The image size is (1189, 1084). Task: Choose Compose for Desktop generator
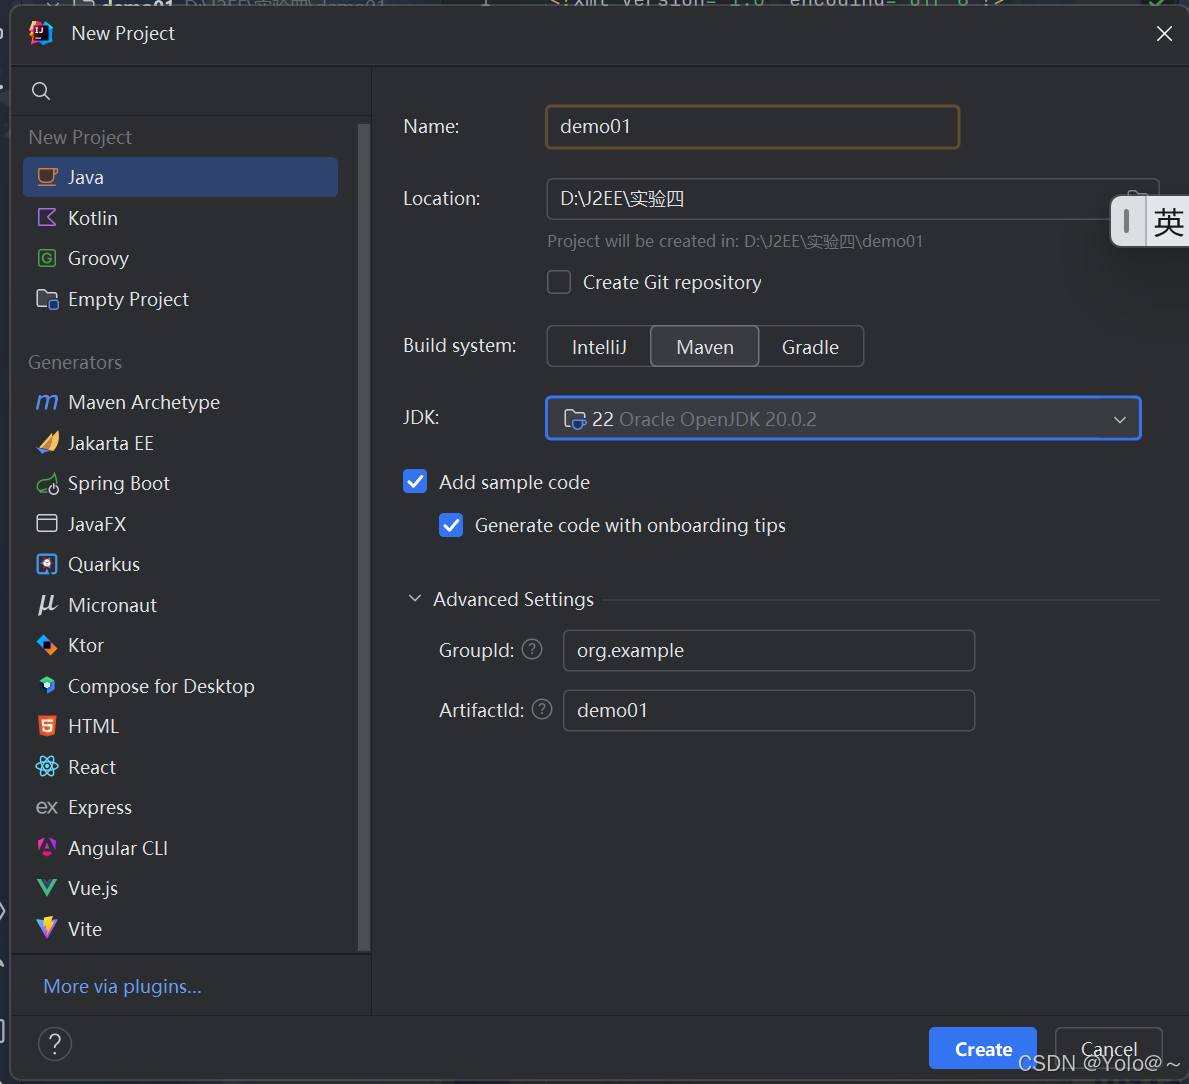point(180,686)
